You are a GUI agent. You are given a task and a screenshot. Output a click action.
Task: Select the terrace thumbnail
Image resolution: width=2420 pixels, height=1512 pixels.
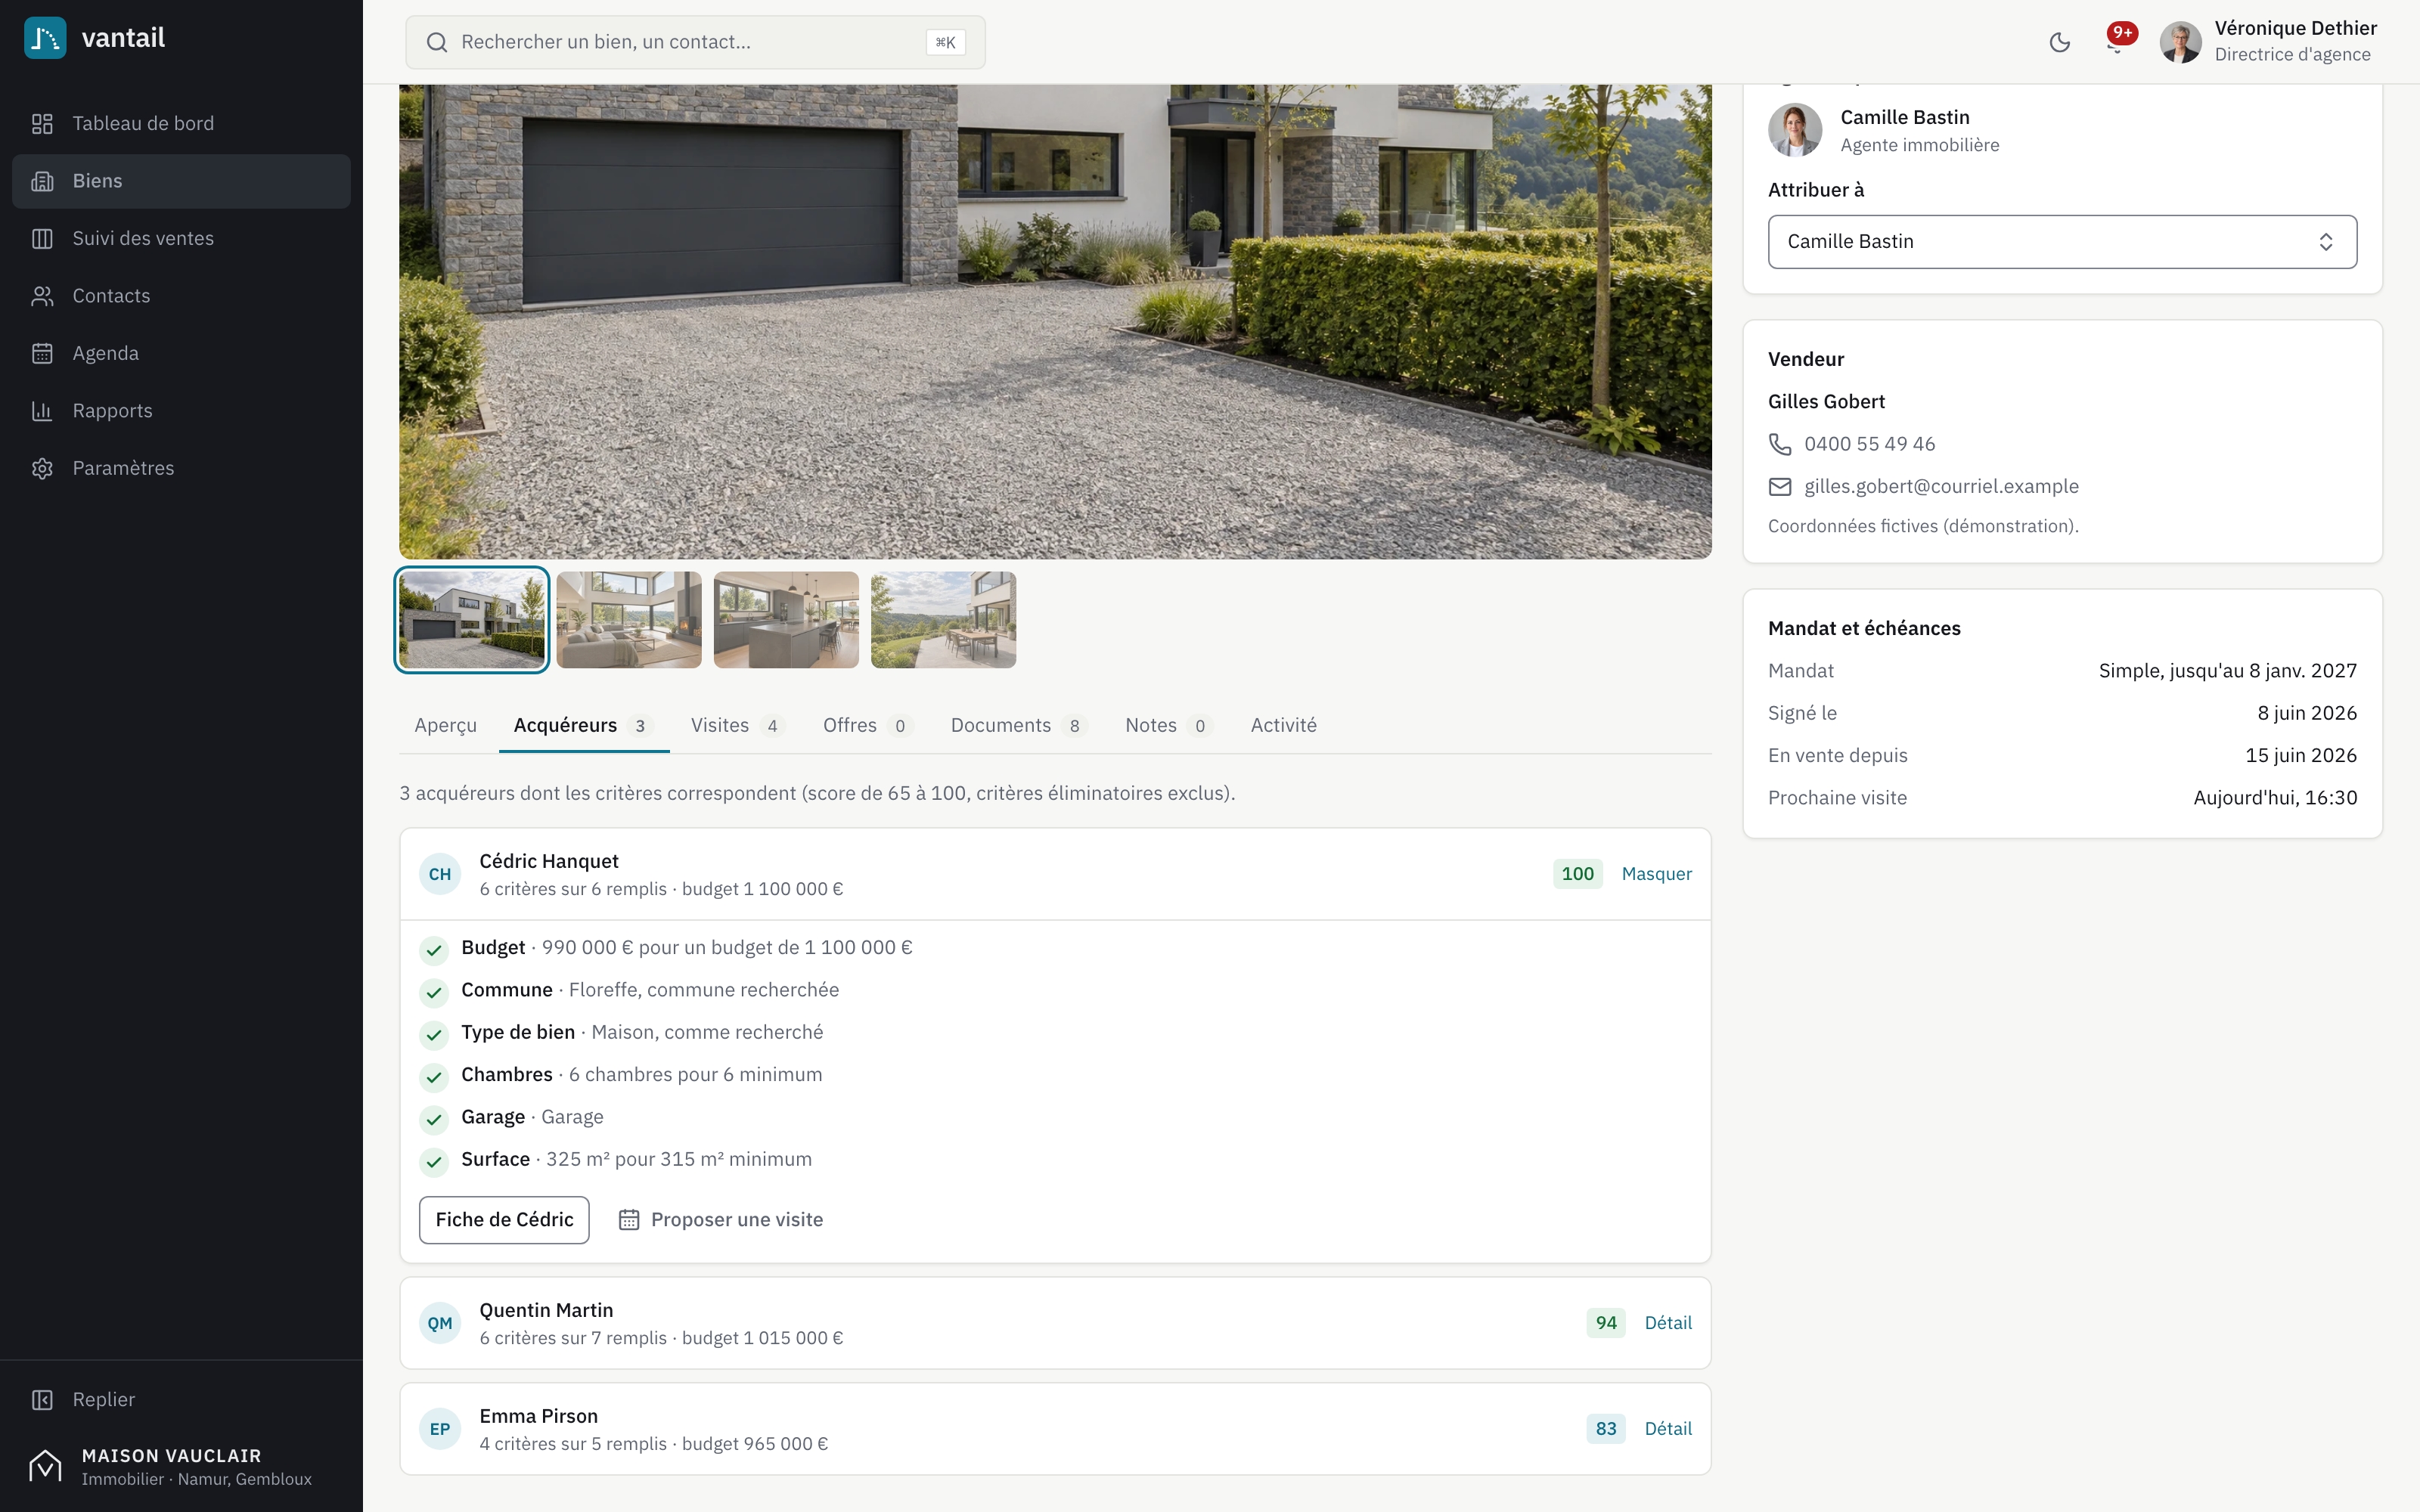pos(943,620)
